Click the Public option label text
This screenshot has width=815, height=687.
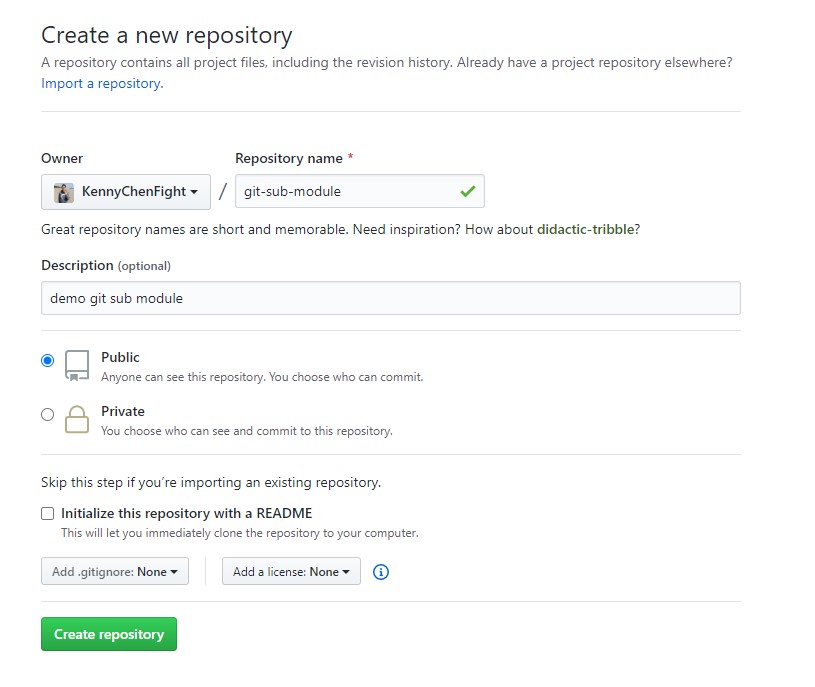click(x=120, y=357)
